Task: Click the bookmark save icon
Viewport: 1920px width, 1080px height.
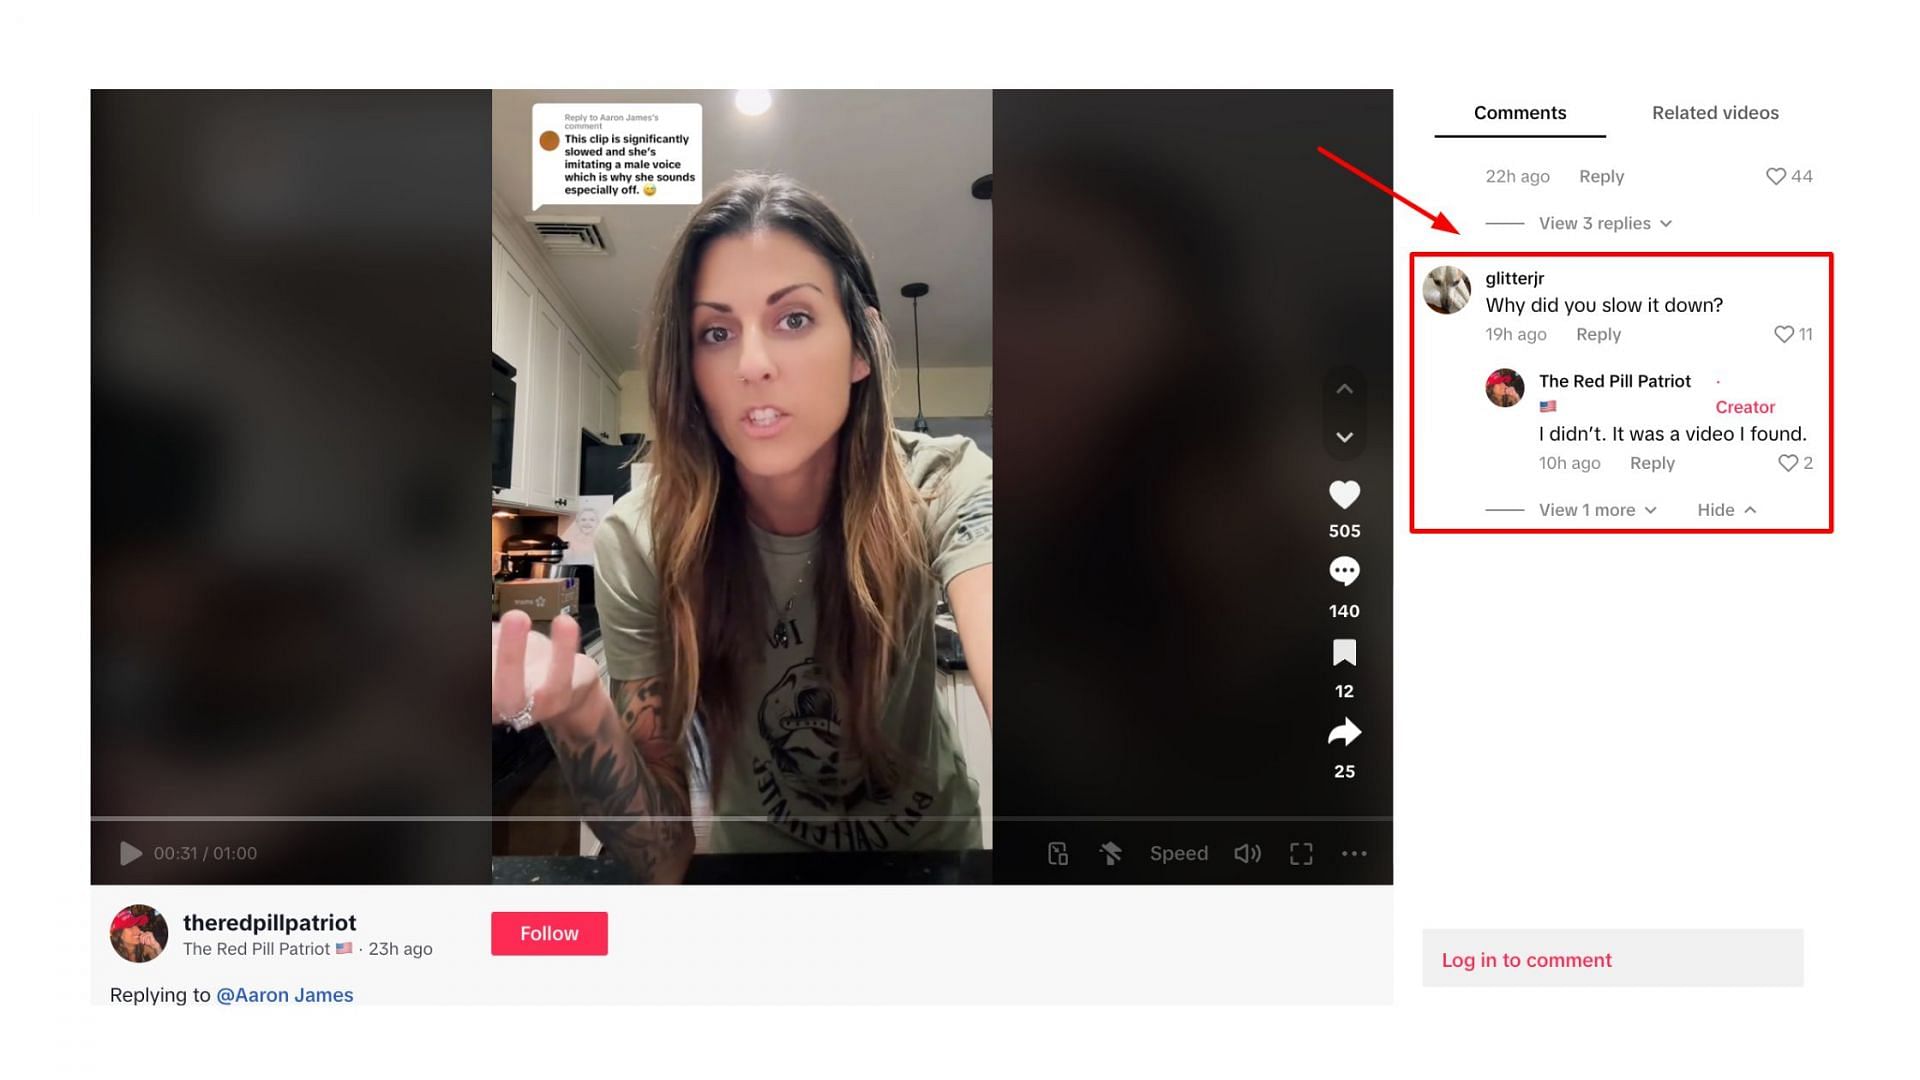Action: click(1345, 653)
